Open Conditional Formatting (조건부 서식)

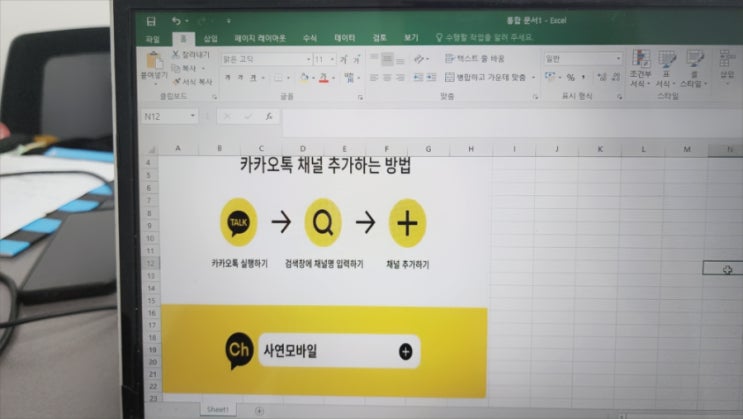640,69
